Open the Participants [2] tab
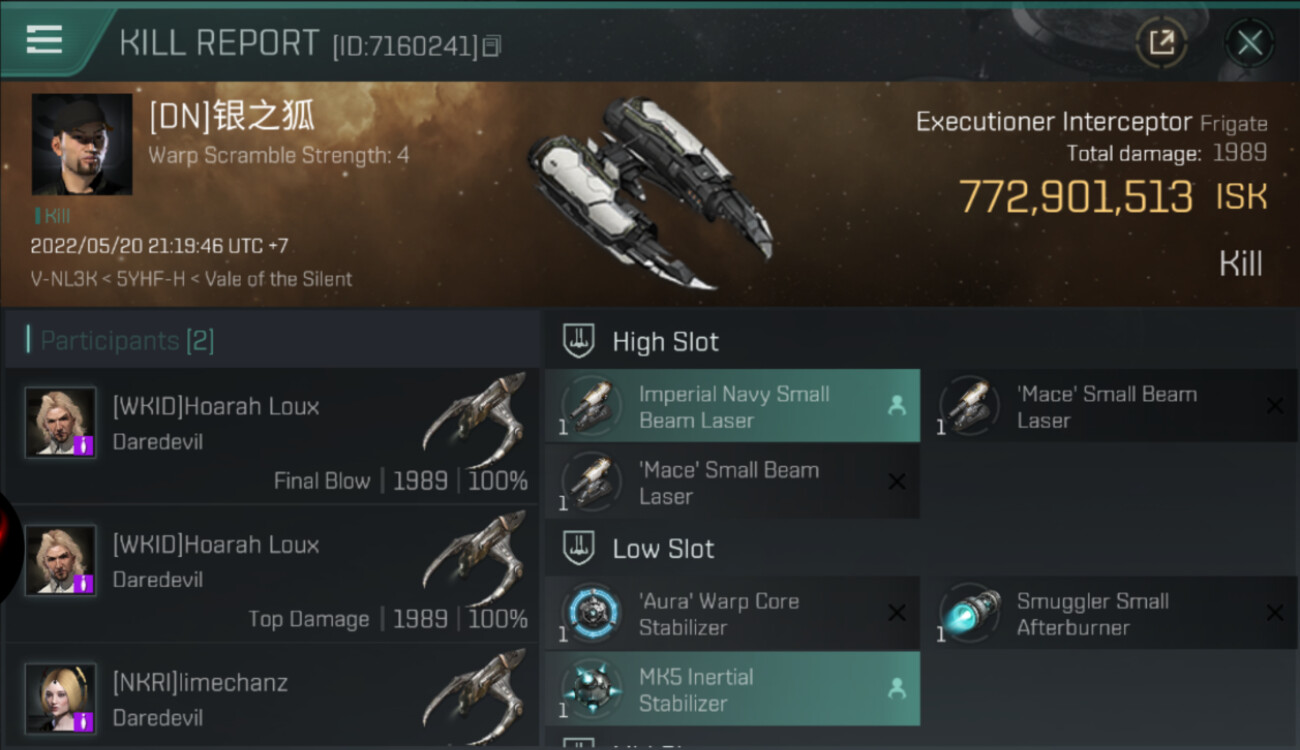The image size is (1300, 750). coord(126,341)
